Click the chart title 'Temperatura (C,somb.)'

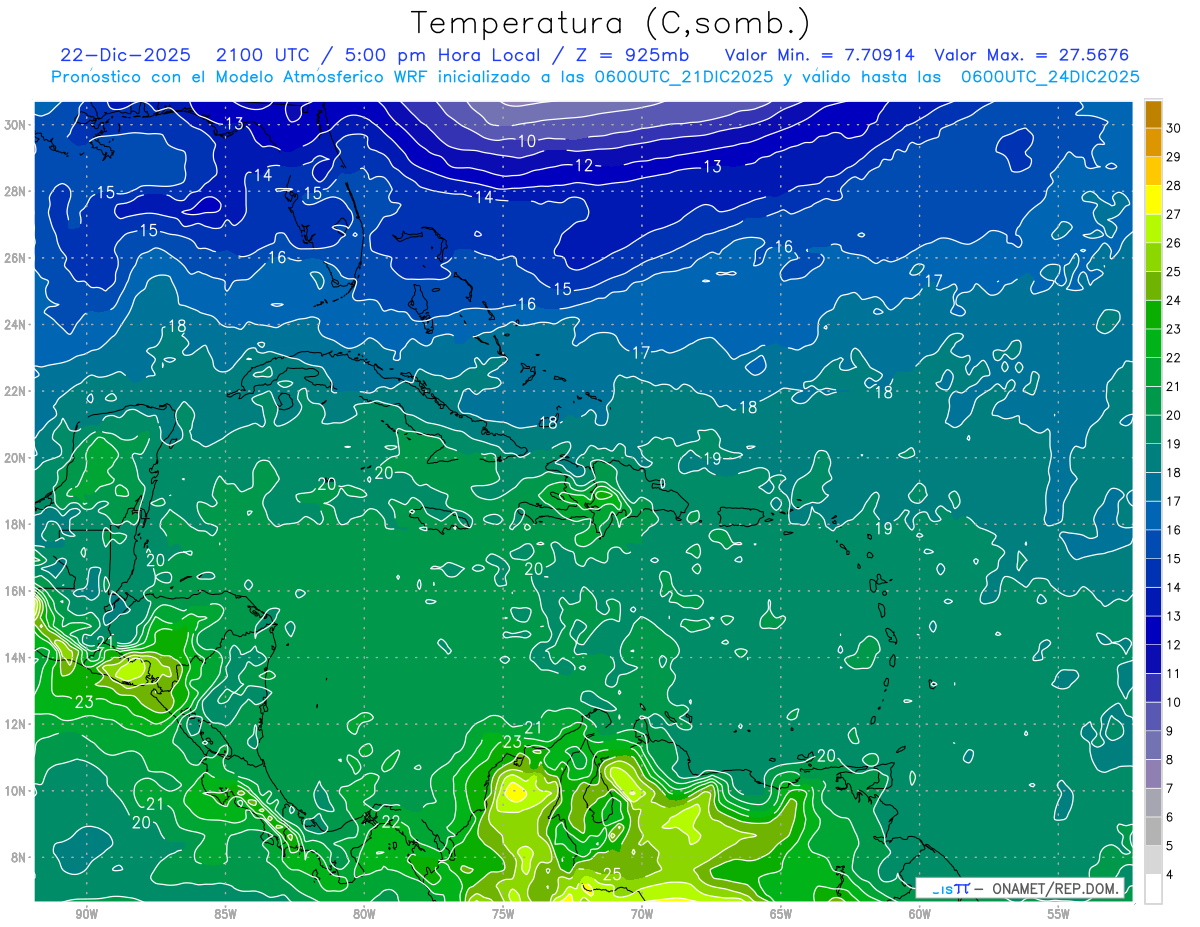(x=610, y=22)
